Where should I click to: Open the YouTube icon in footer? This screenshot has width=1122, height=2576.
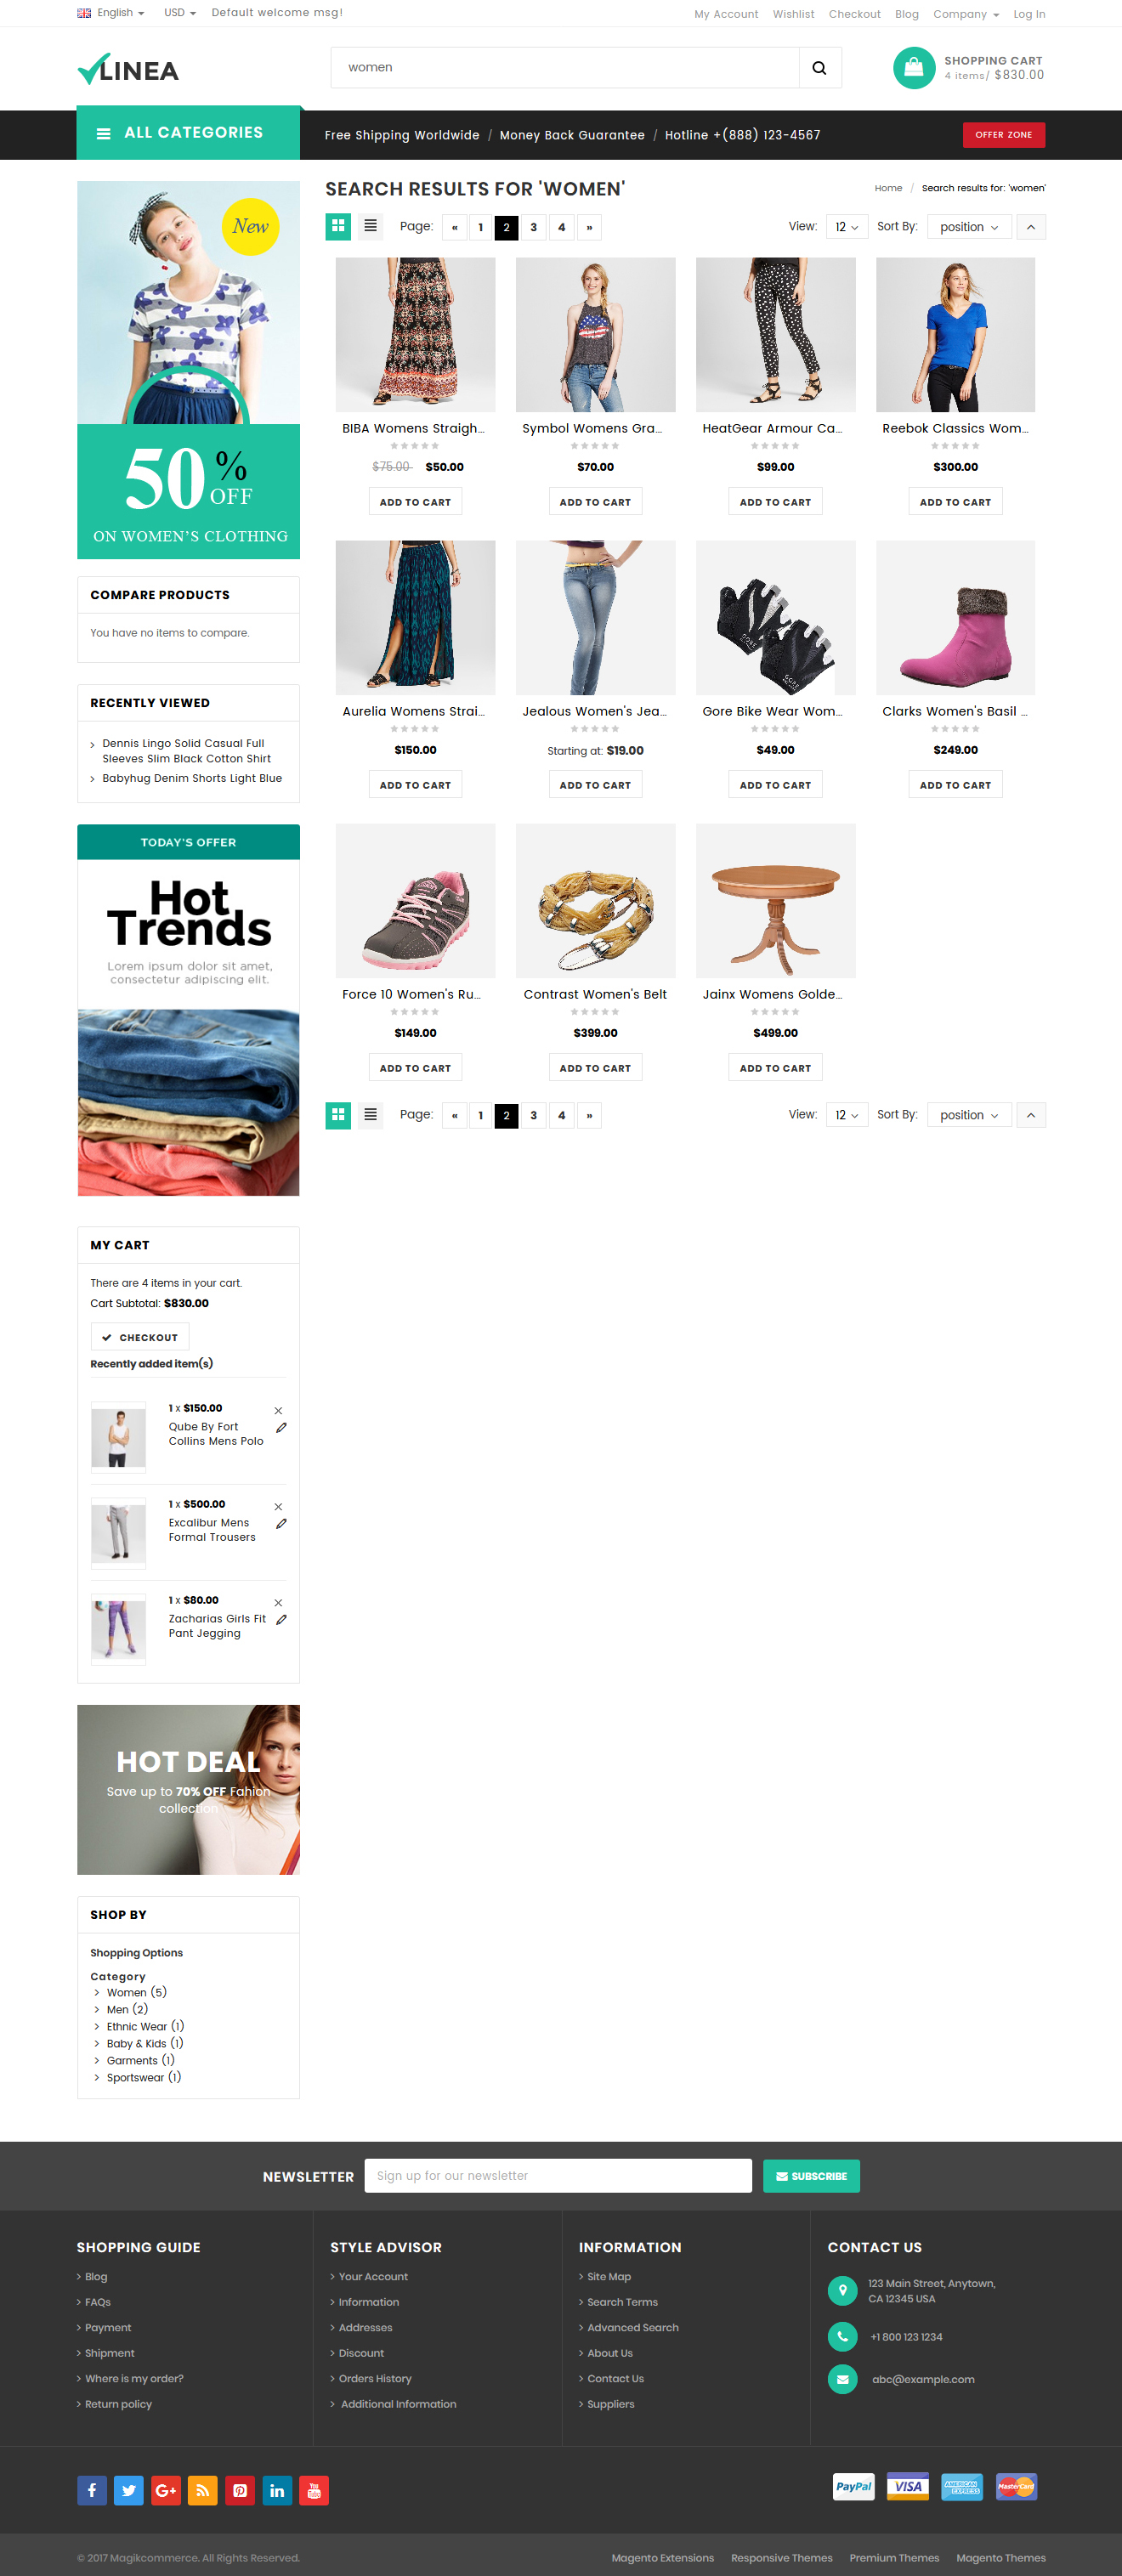coord(314,2490)
